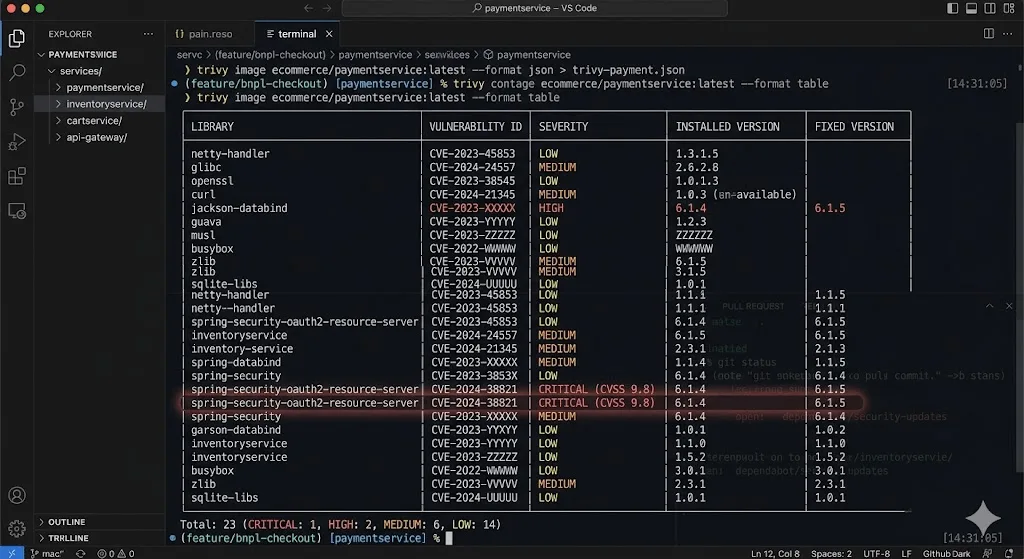The image size is (1024, 559).
Task: Close the terminal tab
Action: click(x=329, y=34)
